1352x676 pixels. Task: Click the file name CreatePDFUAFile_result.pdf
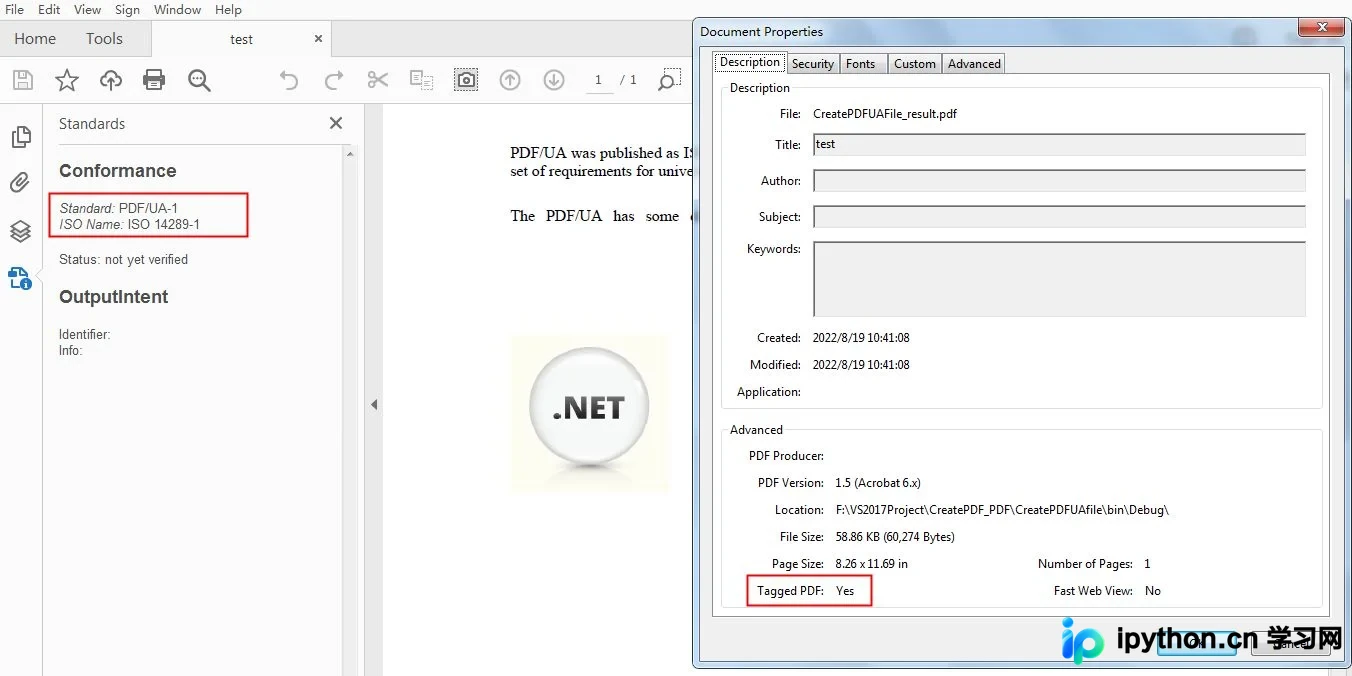pyautogui.click(x=885, y=114)
